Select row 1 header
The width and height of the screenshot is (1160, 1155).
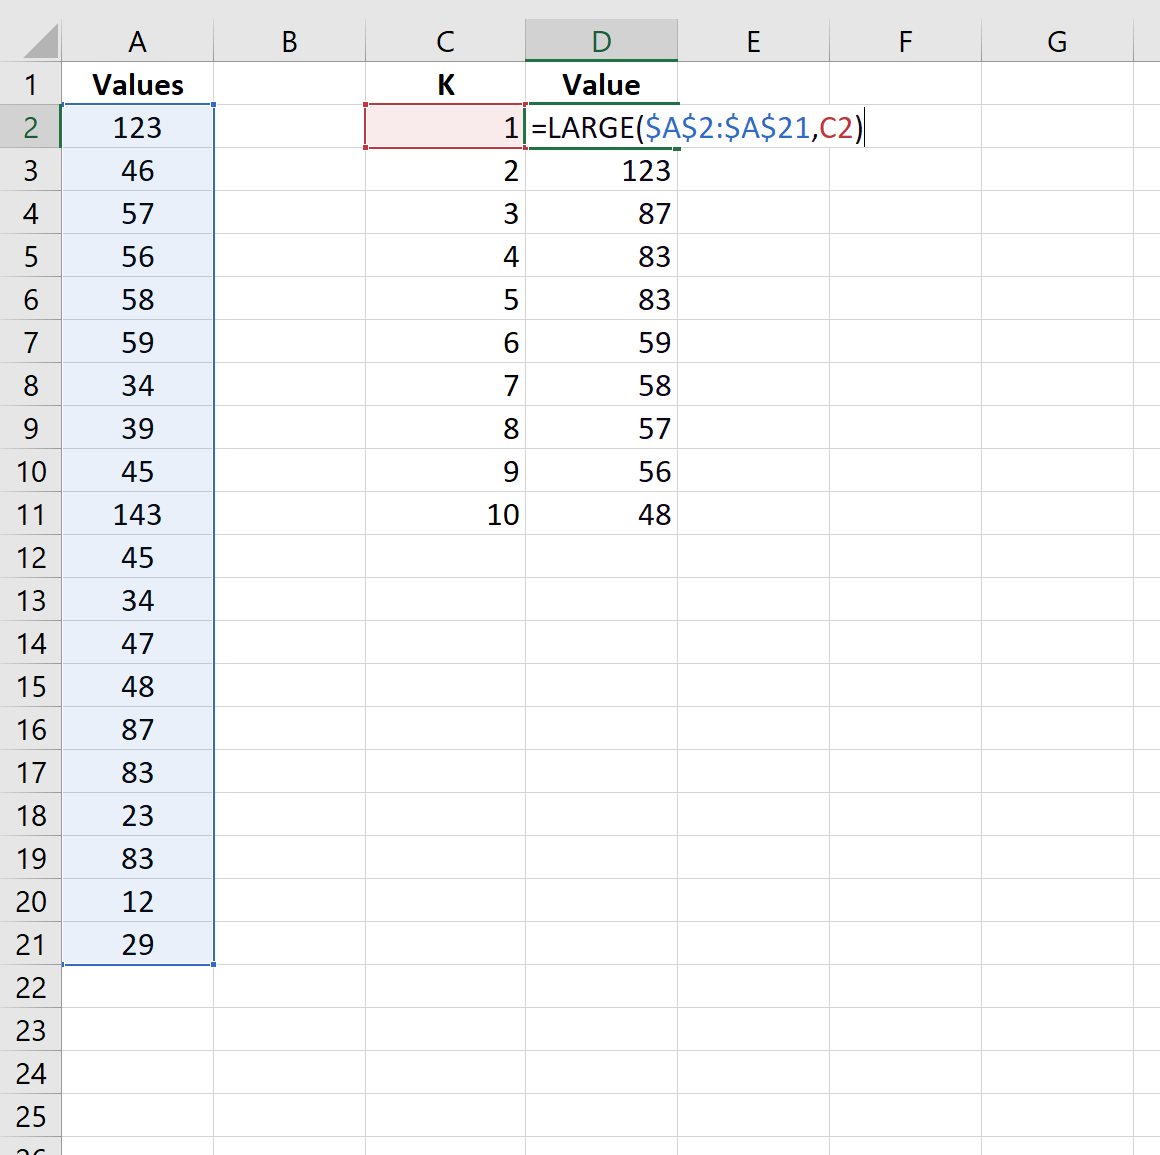30,84
